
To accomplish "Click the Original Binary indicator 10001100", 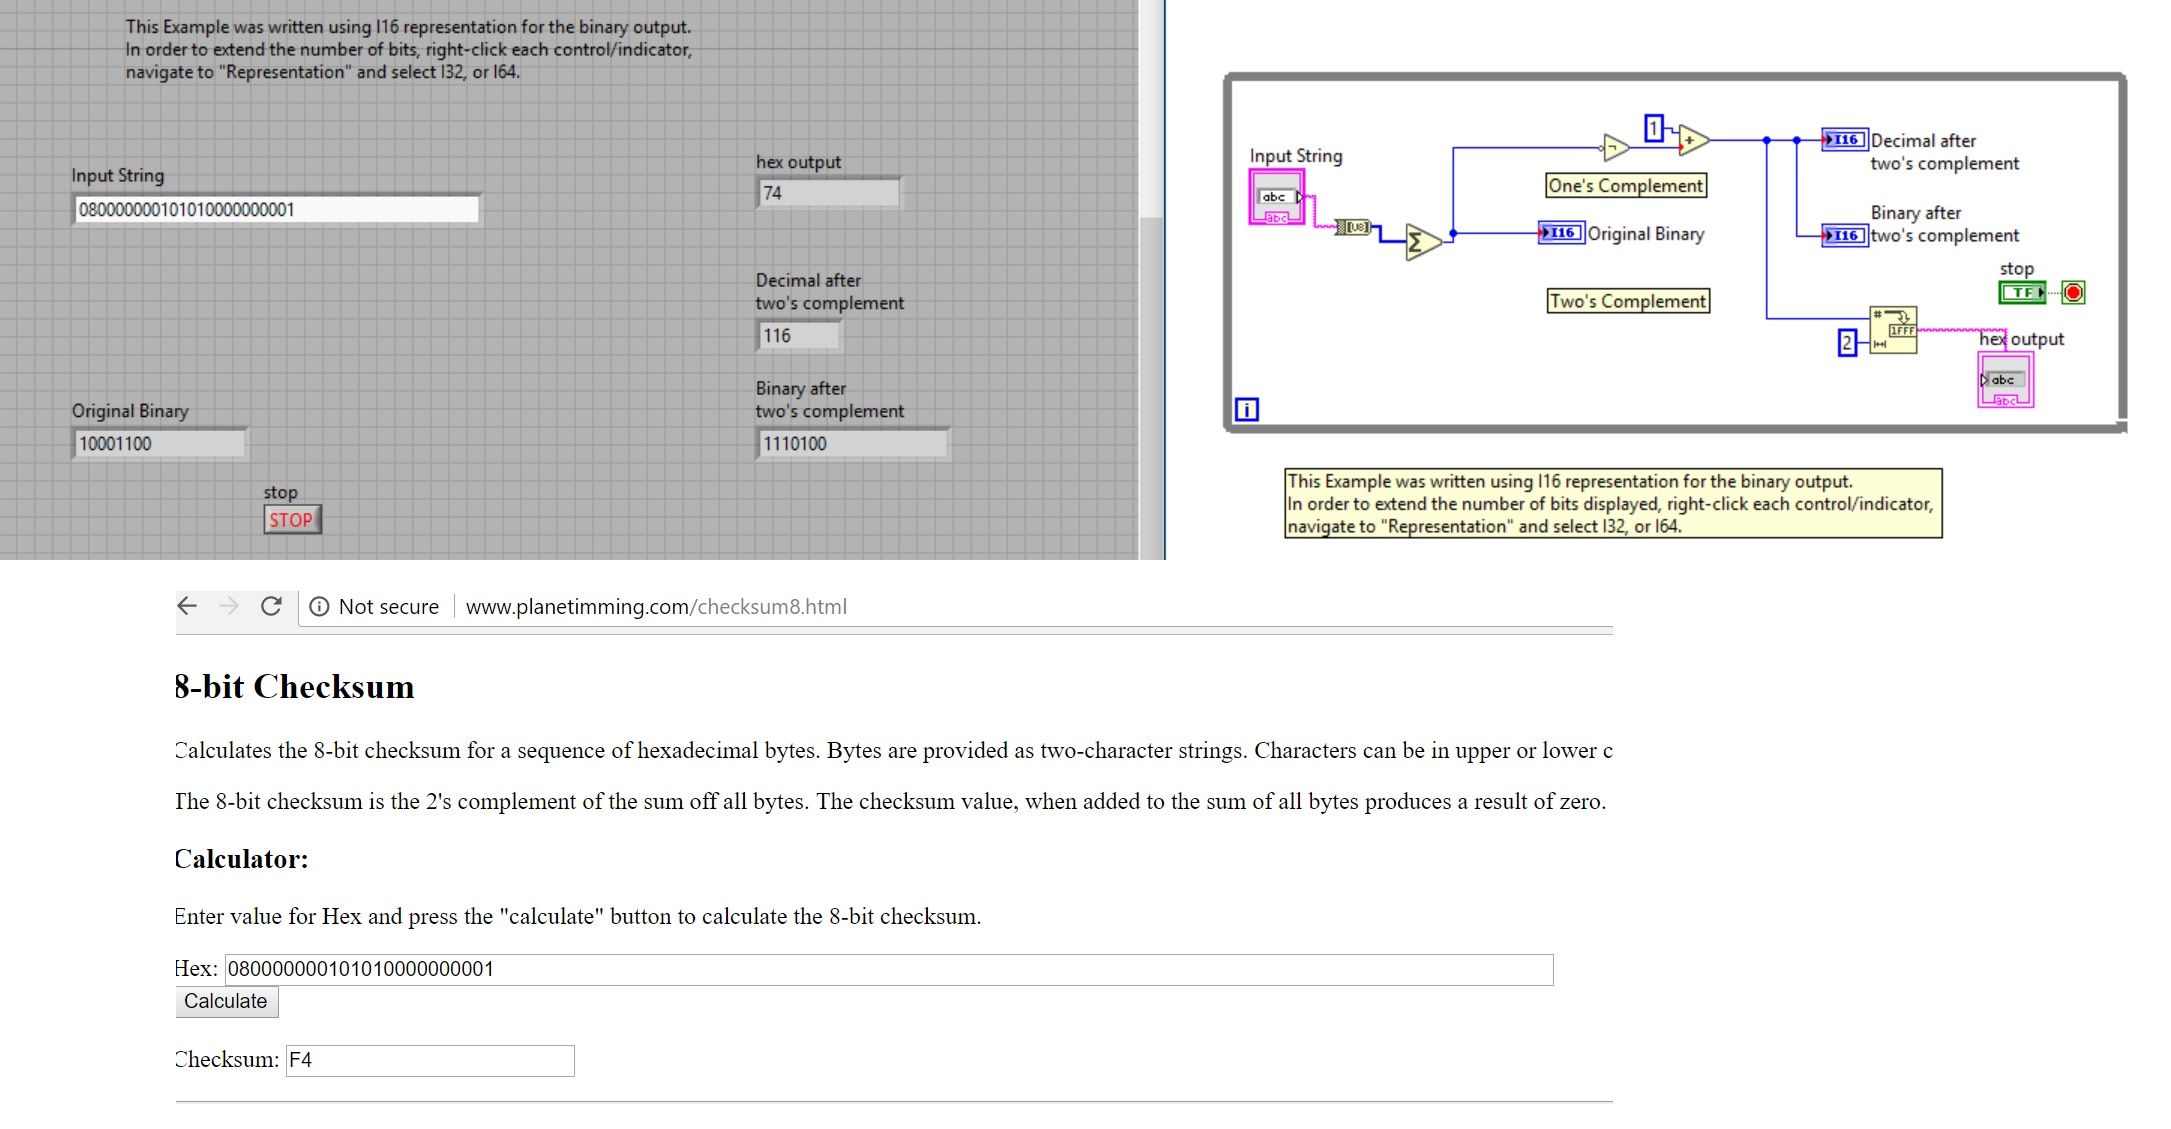I will (159, 444).
